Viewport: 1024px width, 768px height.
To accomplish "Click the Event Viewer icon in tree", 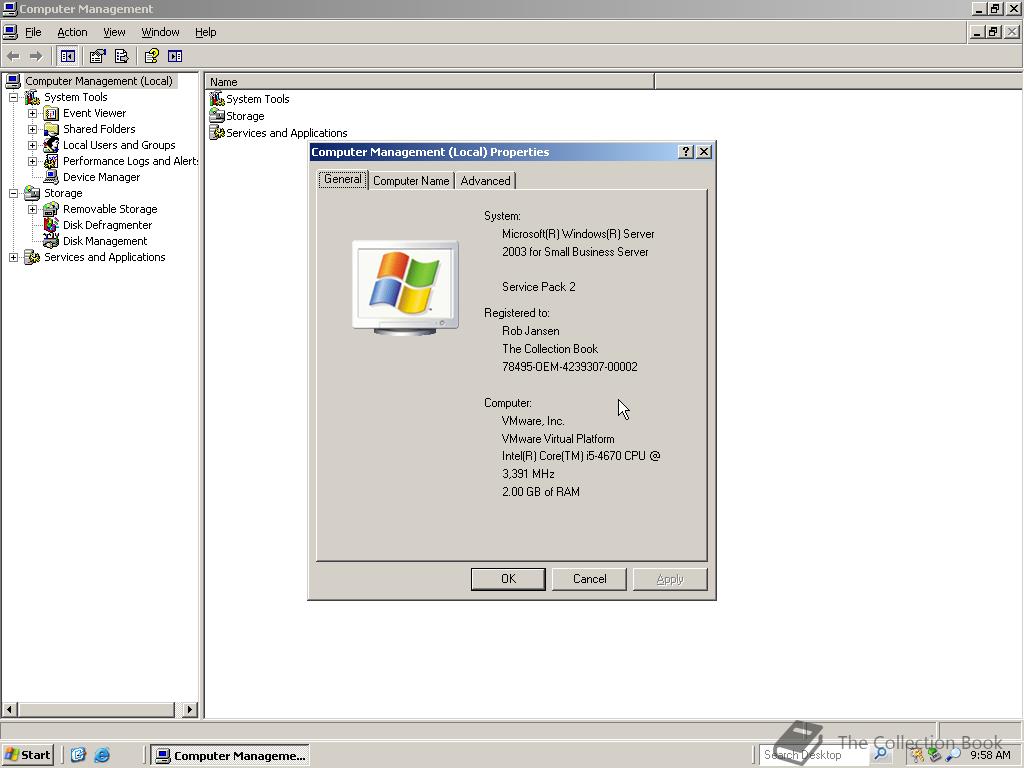I will click(x=51, y=114).
